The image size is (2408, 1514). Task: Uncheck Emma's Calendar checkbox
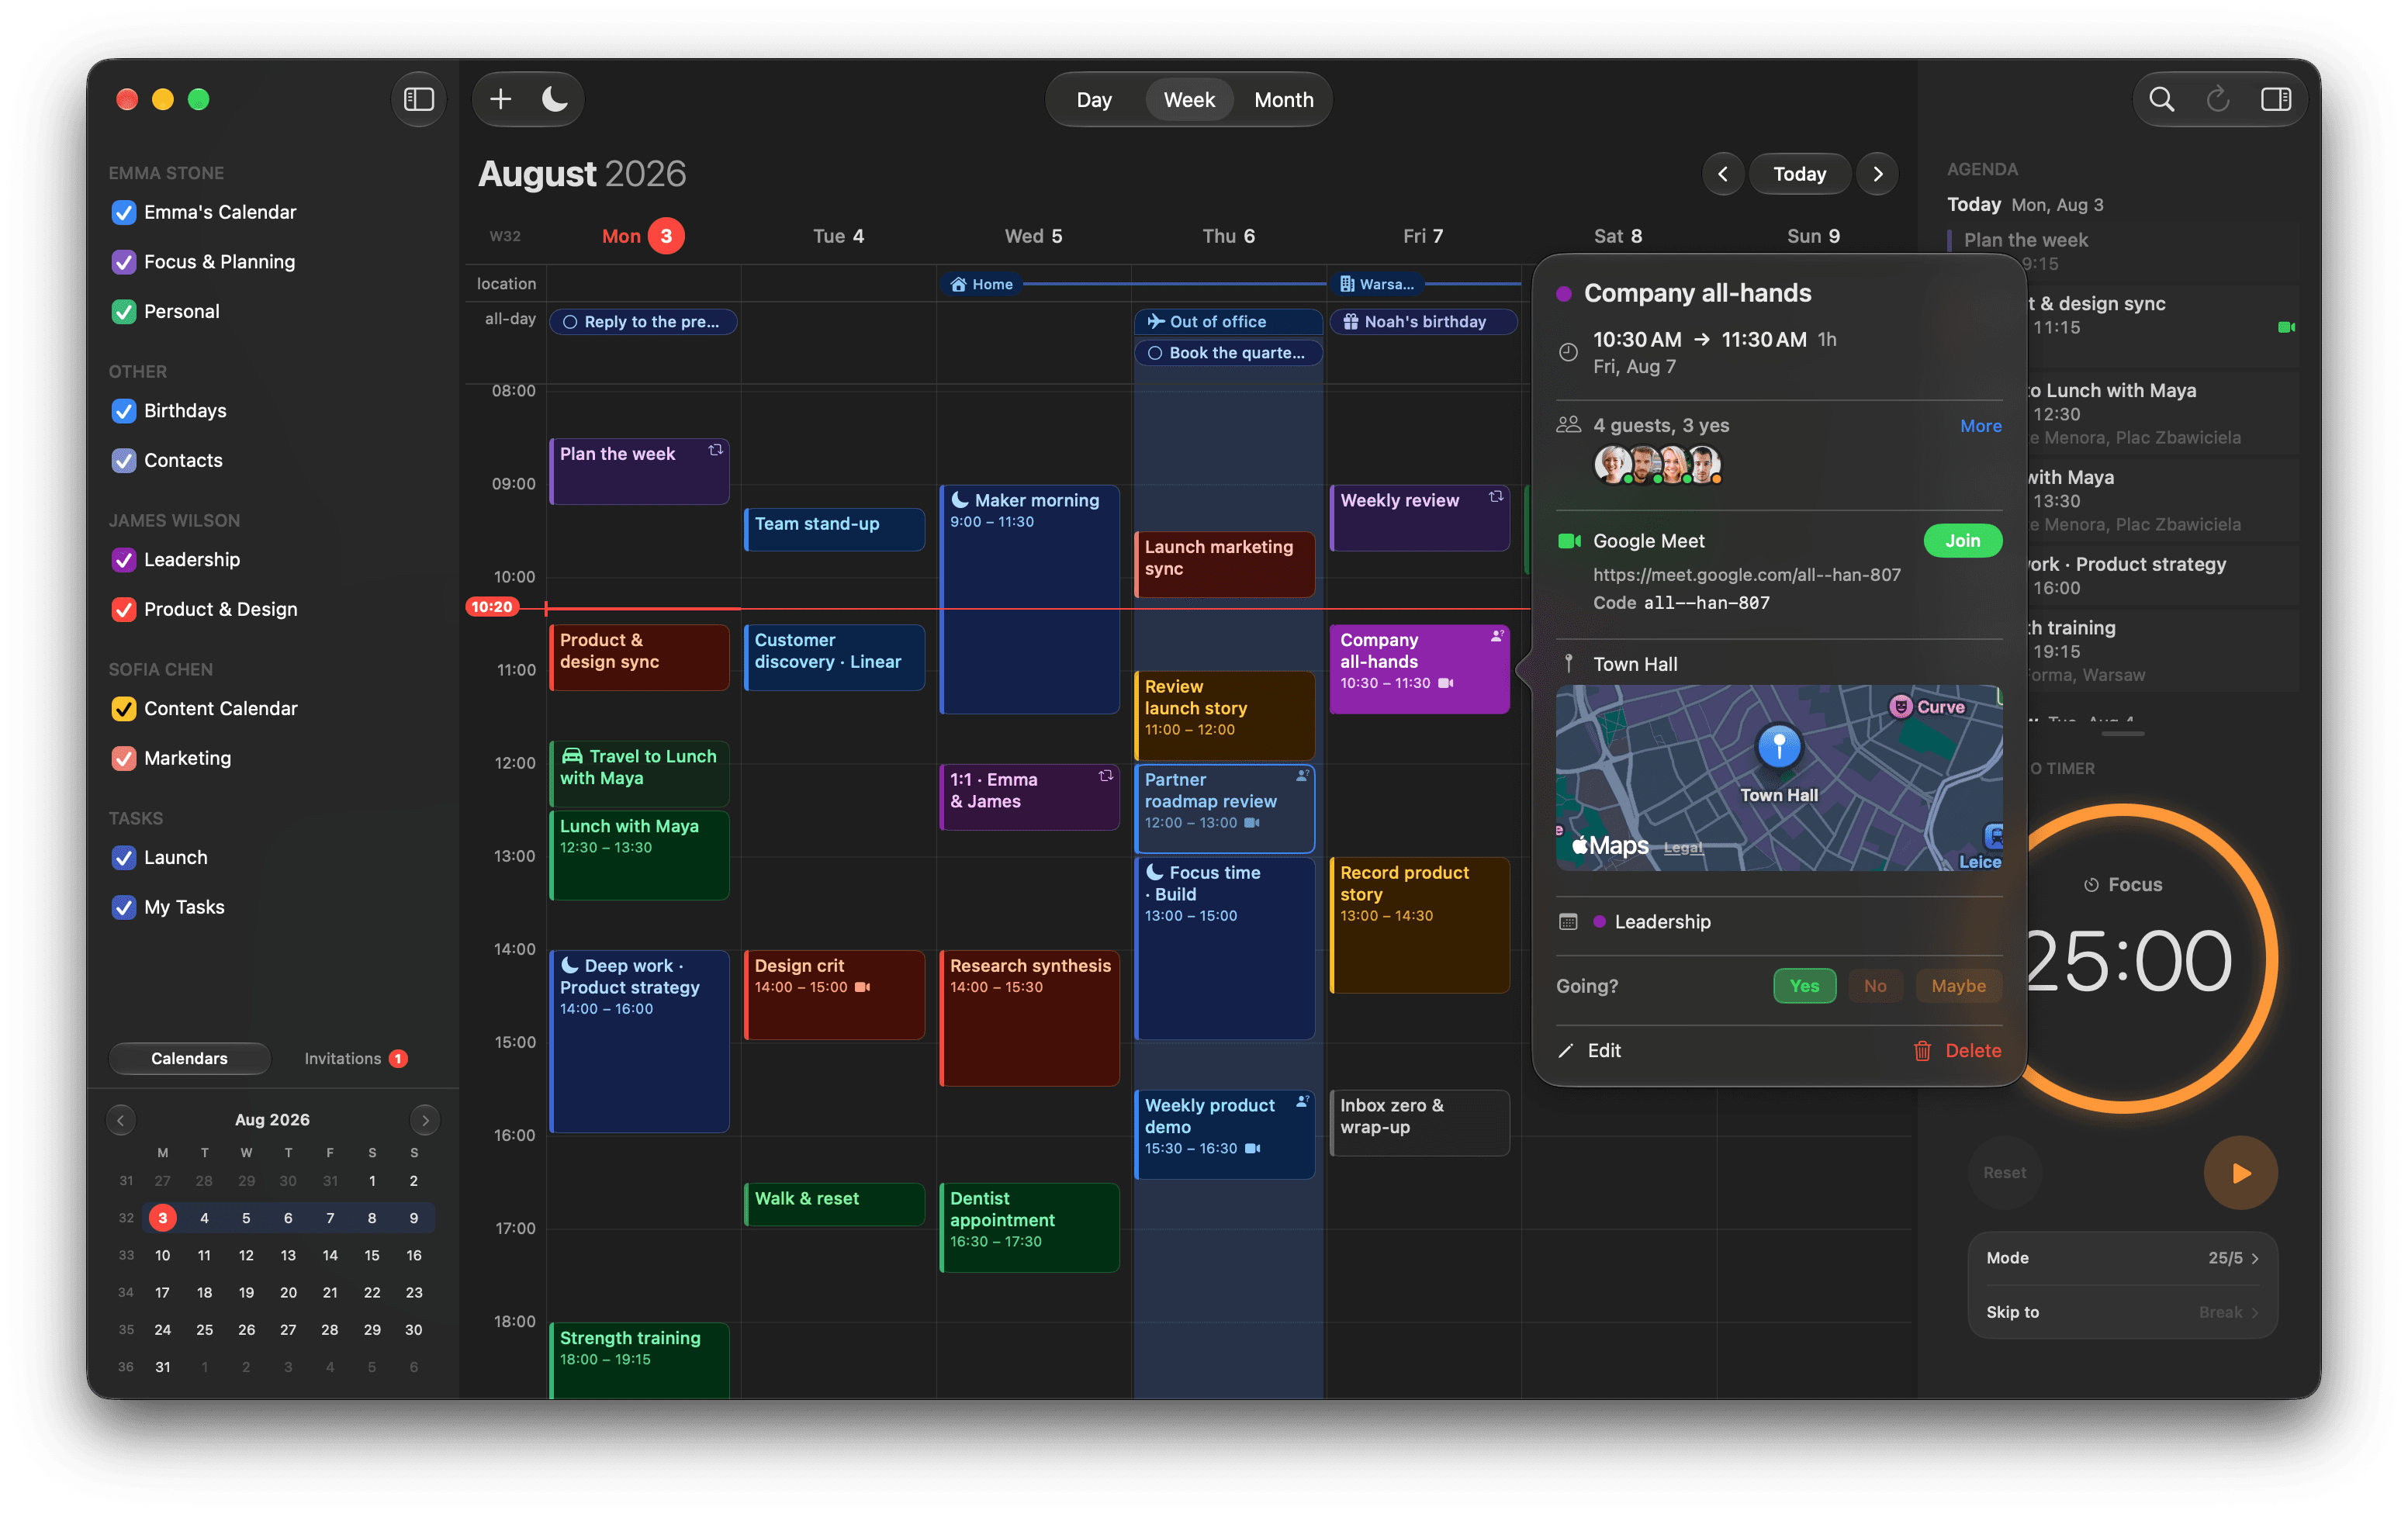[x=123, y=212]
